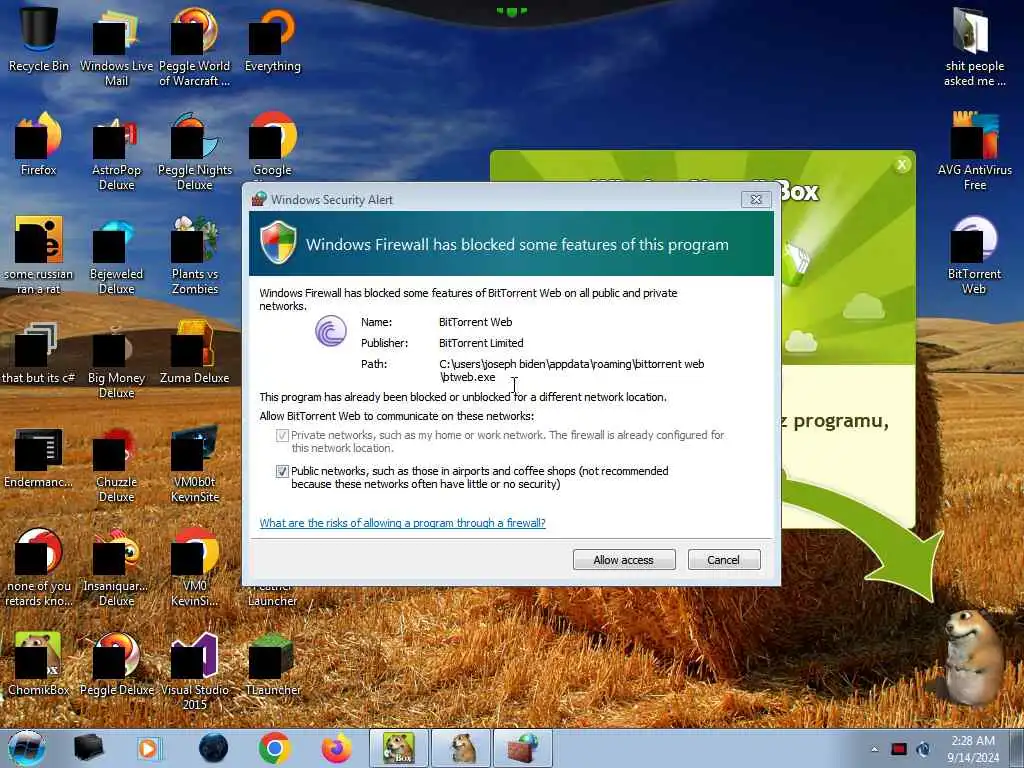The image size is (1024, 768).
Task: Show hidden system tray icons
Action: coord(874,749)
